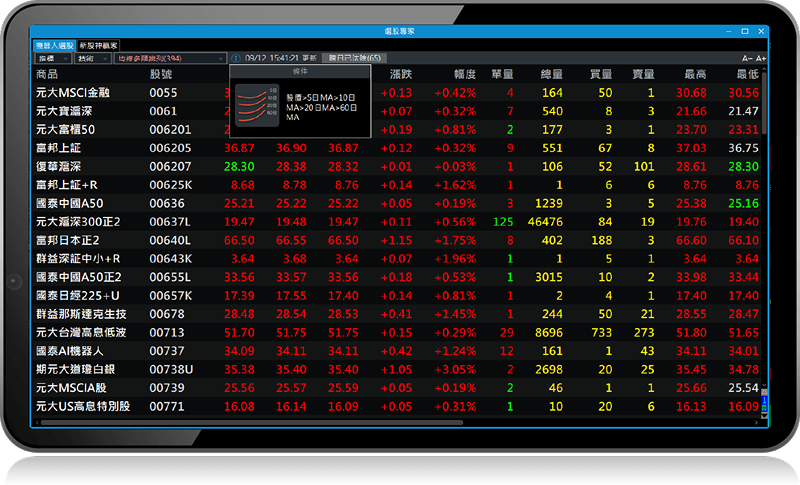800x485 pixels.
Task: Sort by the 商品 column header
Action: (x=47, y=74)
